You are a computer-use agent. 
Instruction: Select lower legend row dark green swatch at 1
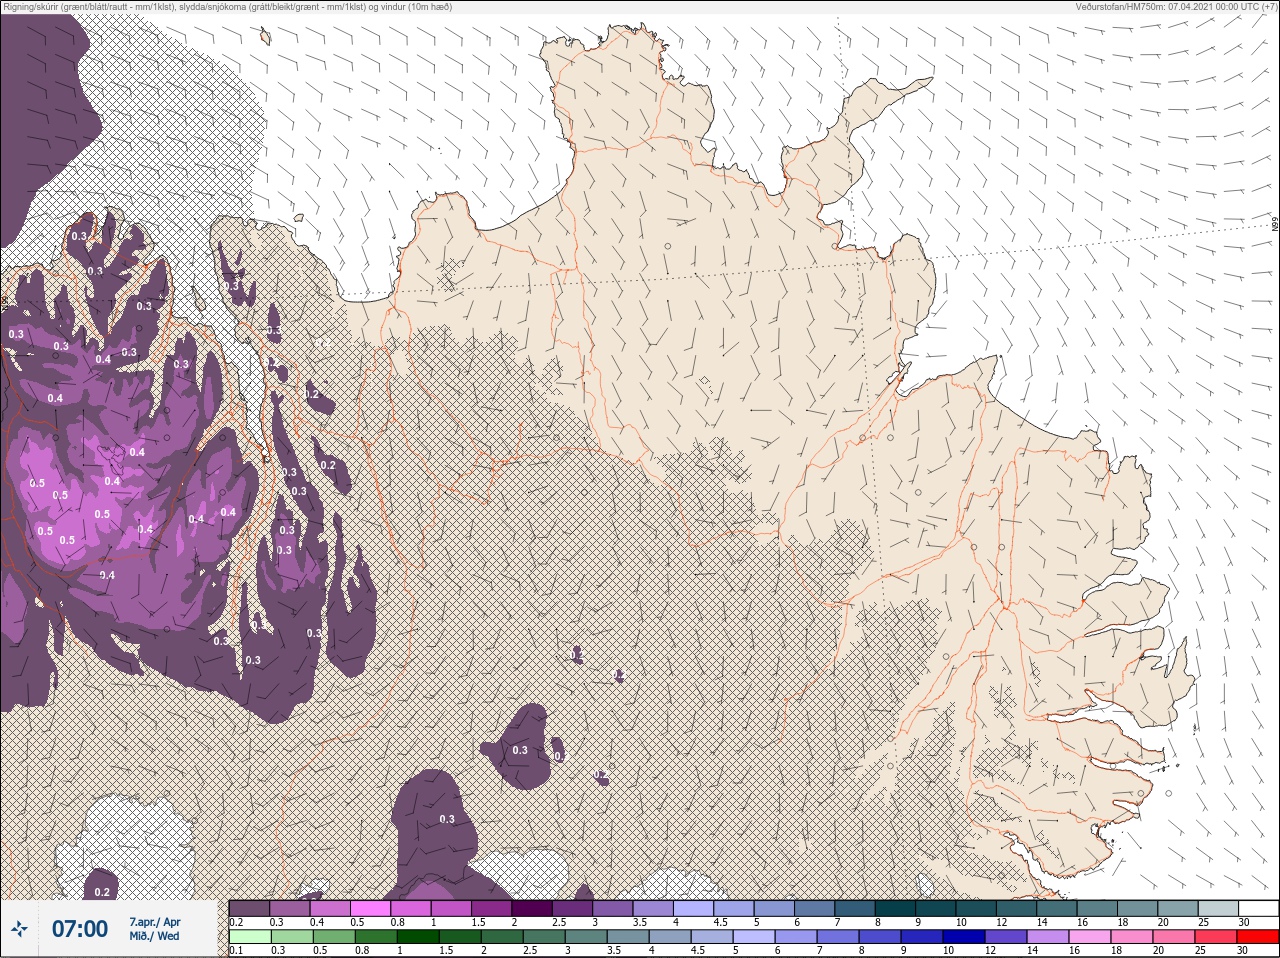418,936
